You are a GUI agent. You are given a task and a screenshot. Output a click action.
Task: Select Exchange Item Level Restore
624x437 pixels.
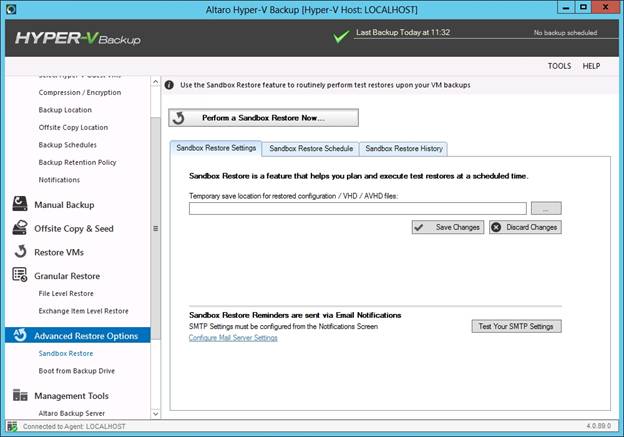click(84, 311)
